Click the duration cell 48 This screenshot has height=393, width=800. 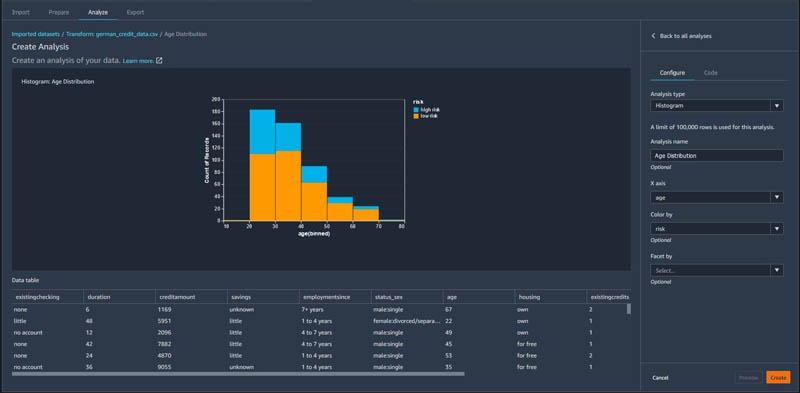click(90, 321)
